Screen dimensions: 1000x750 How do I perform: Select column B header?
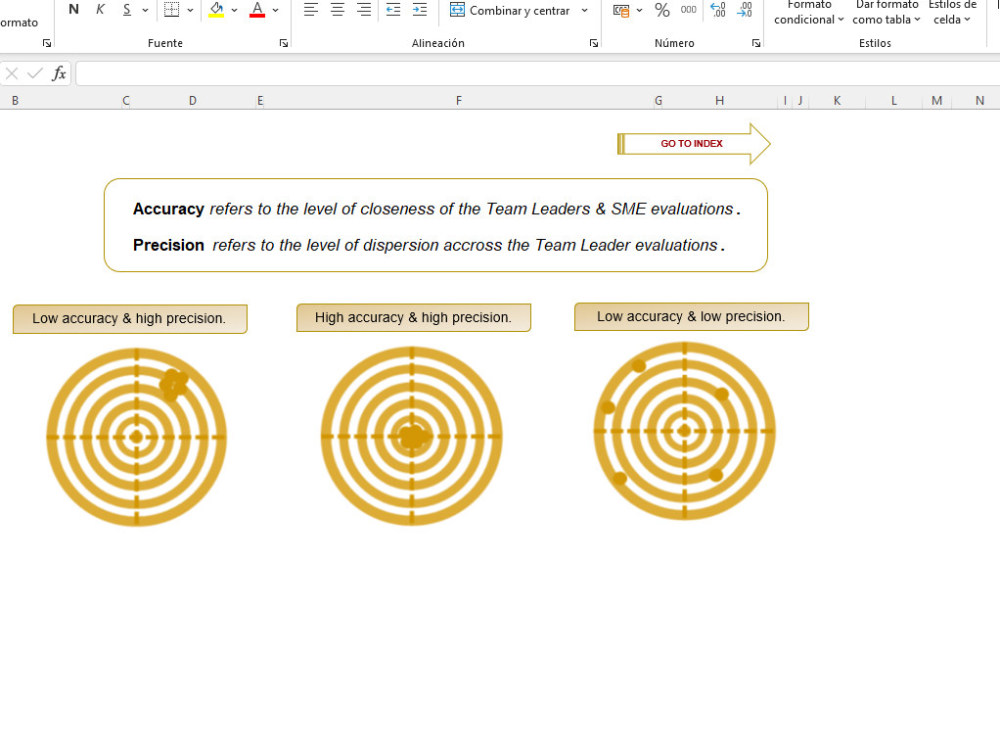[15, 101]
